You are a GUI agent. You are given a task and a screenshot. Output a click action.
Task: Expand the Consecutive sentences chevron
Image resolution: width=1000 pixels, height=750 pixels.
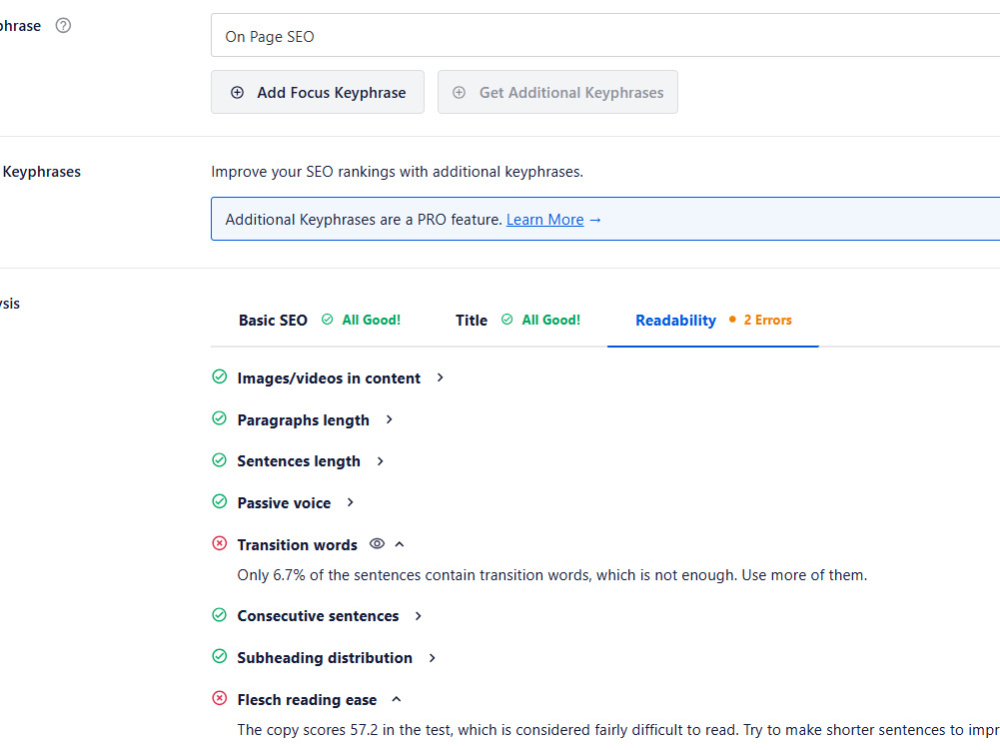418,616
